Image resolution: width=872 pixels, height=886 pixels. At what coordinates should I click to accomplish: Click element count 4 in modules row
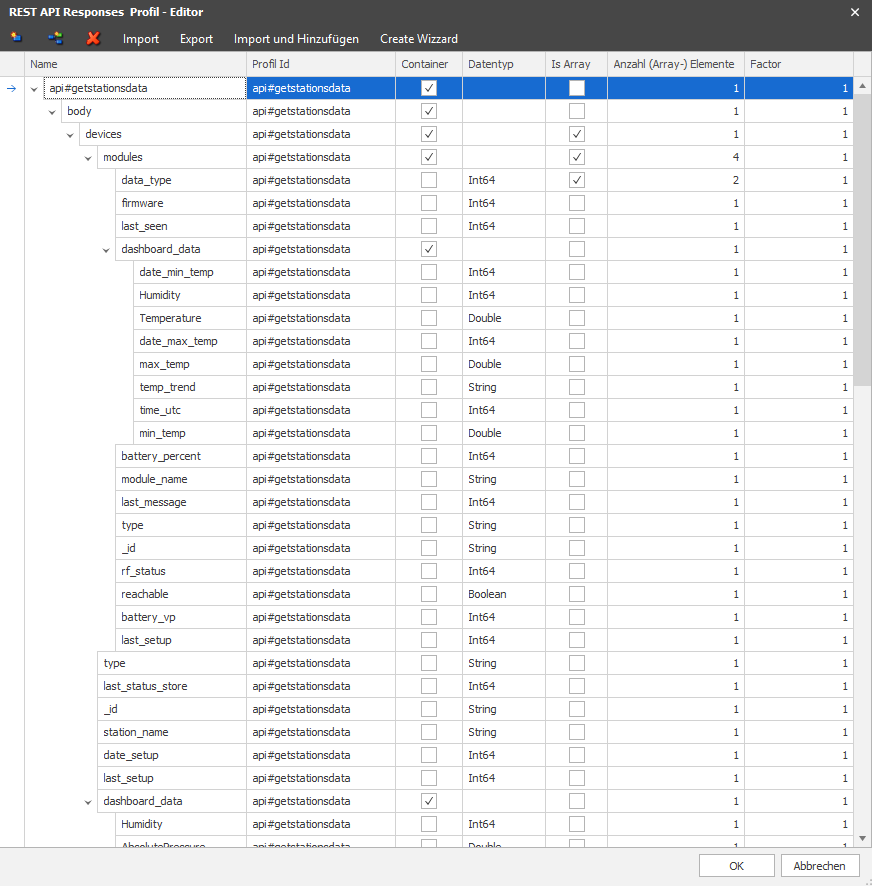(676, 157)
